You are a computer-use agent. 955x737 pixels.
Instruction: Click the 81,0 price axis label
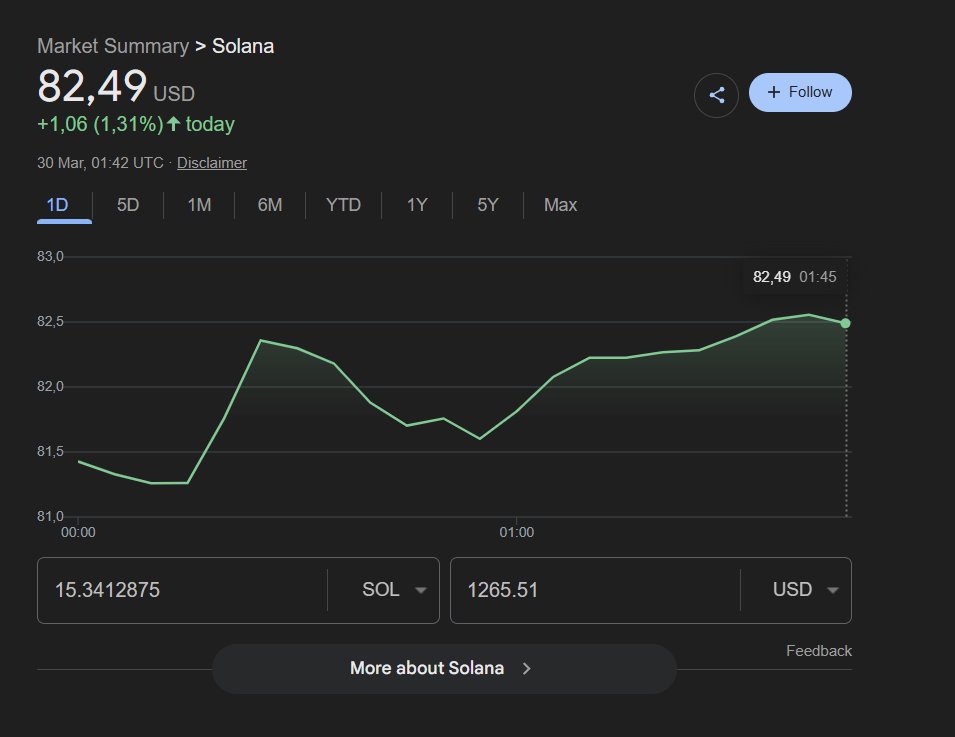pos(50,517)
